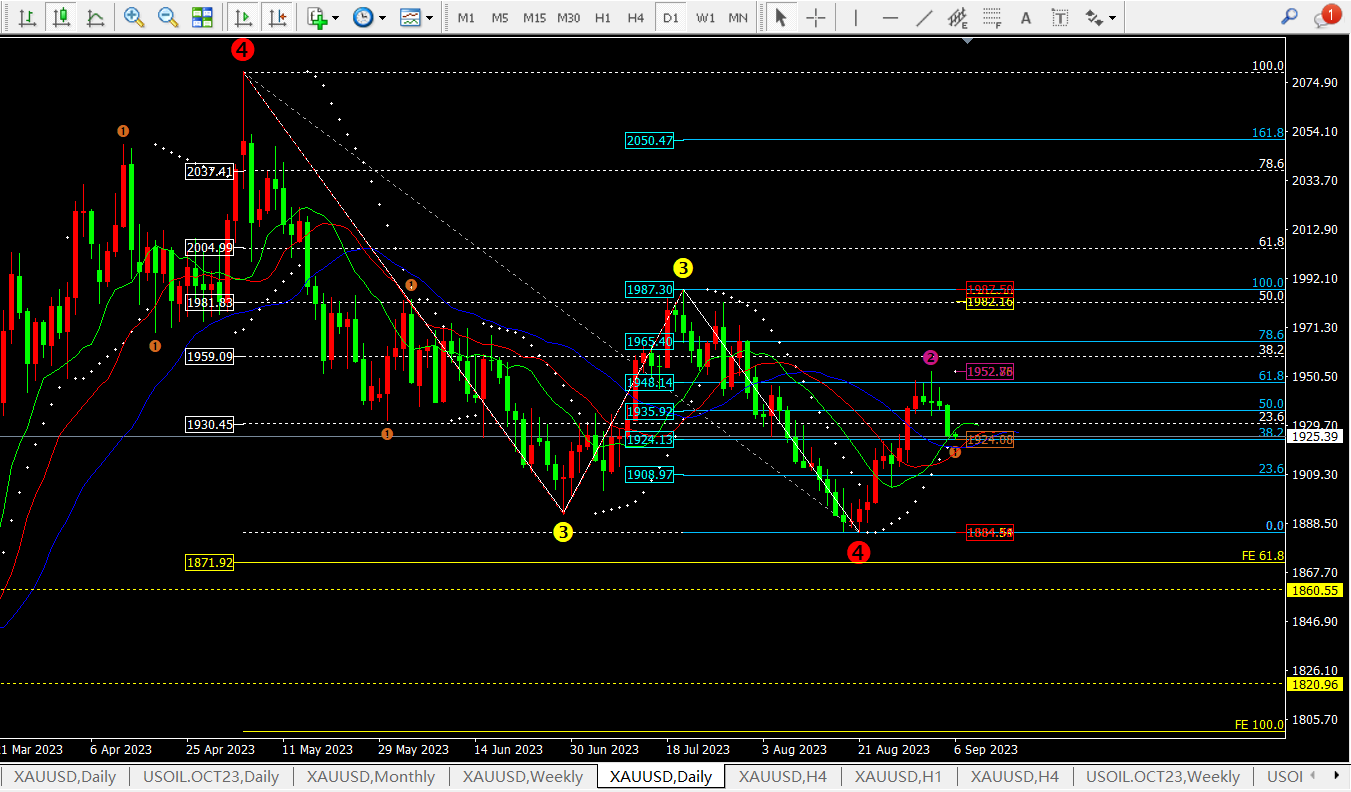Select the arrow cursor tool
The image size is (1351, 792).
[781, 17]
